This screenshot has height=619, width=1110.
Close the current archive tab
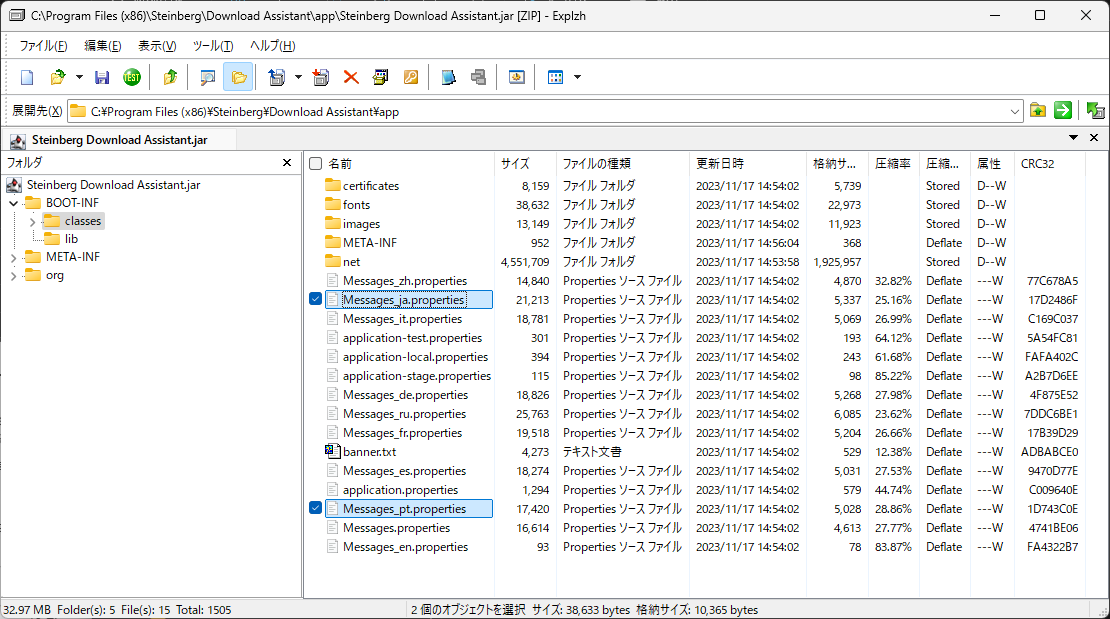[1094, 137]
